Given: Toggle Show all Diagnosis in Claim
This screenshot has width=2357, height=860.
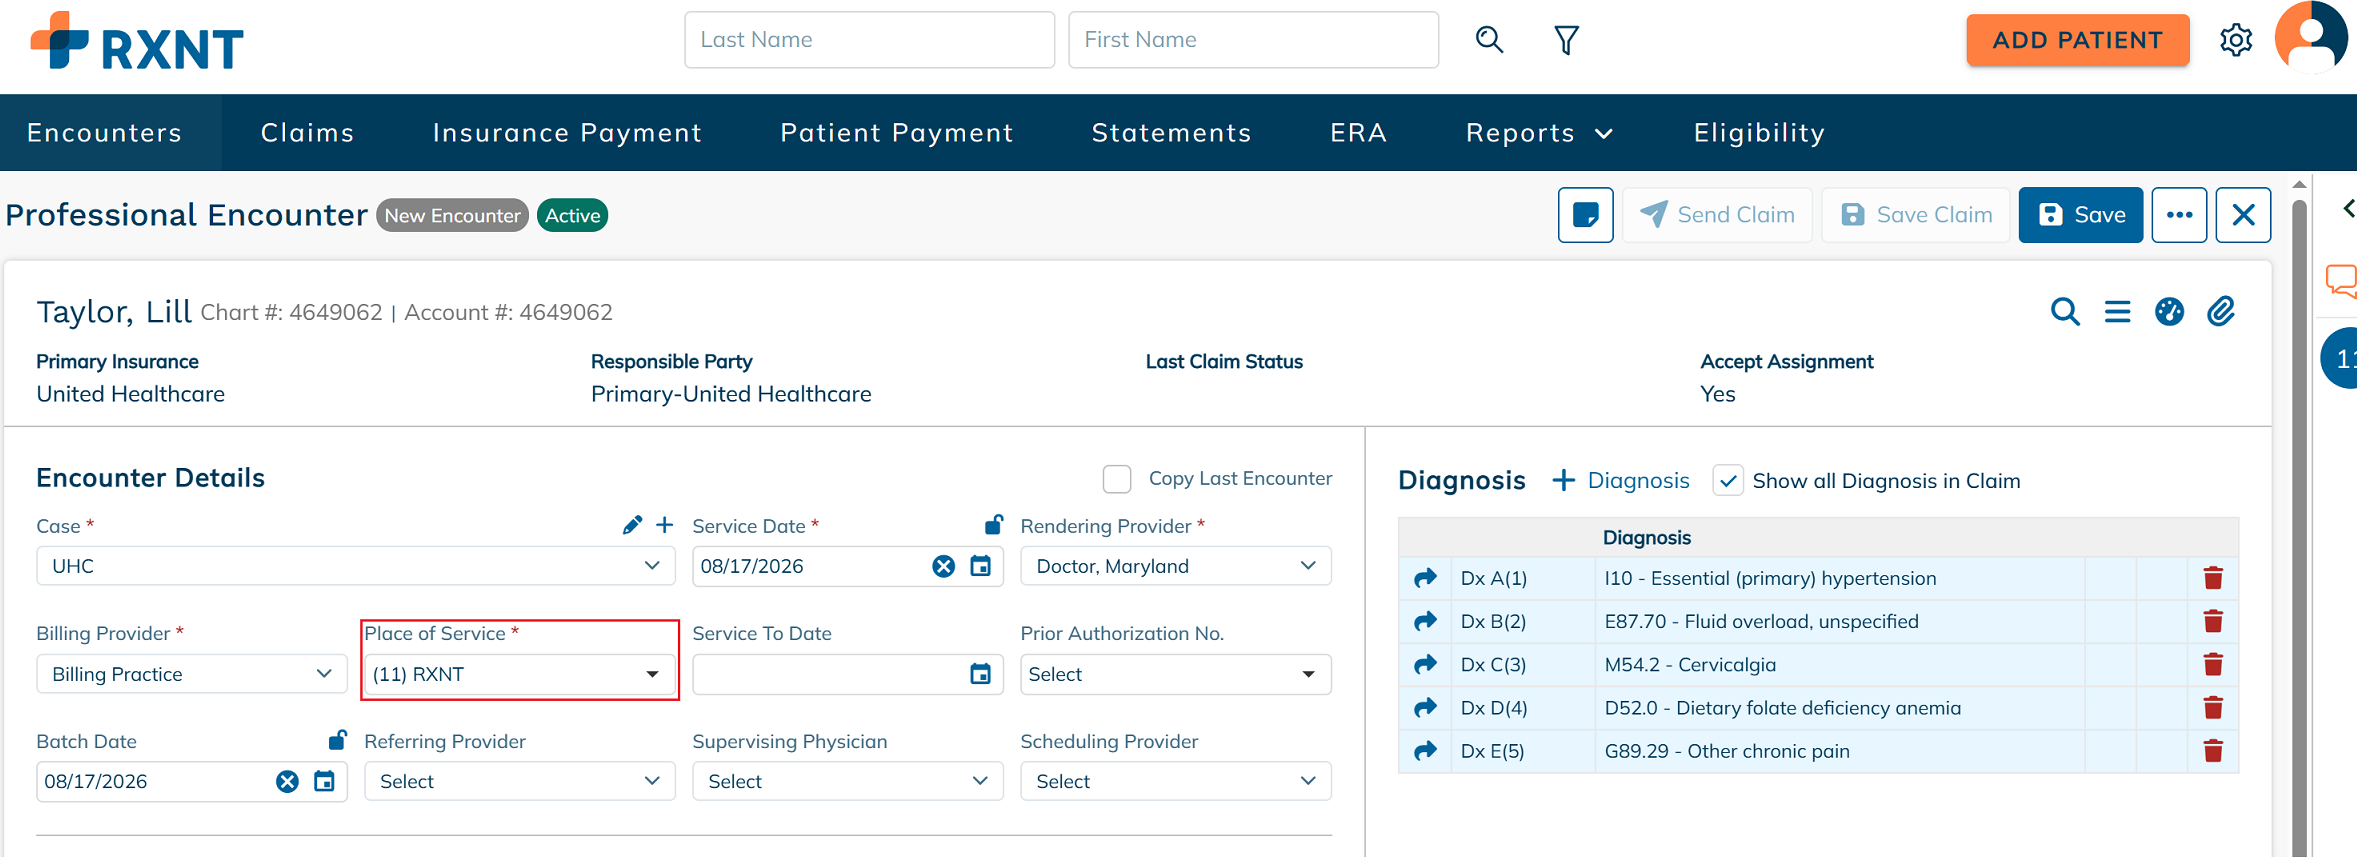Looking at the screenshot, I should [x=1727, y=481].
